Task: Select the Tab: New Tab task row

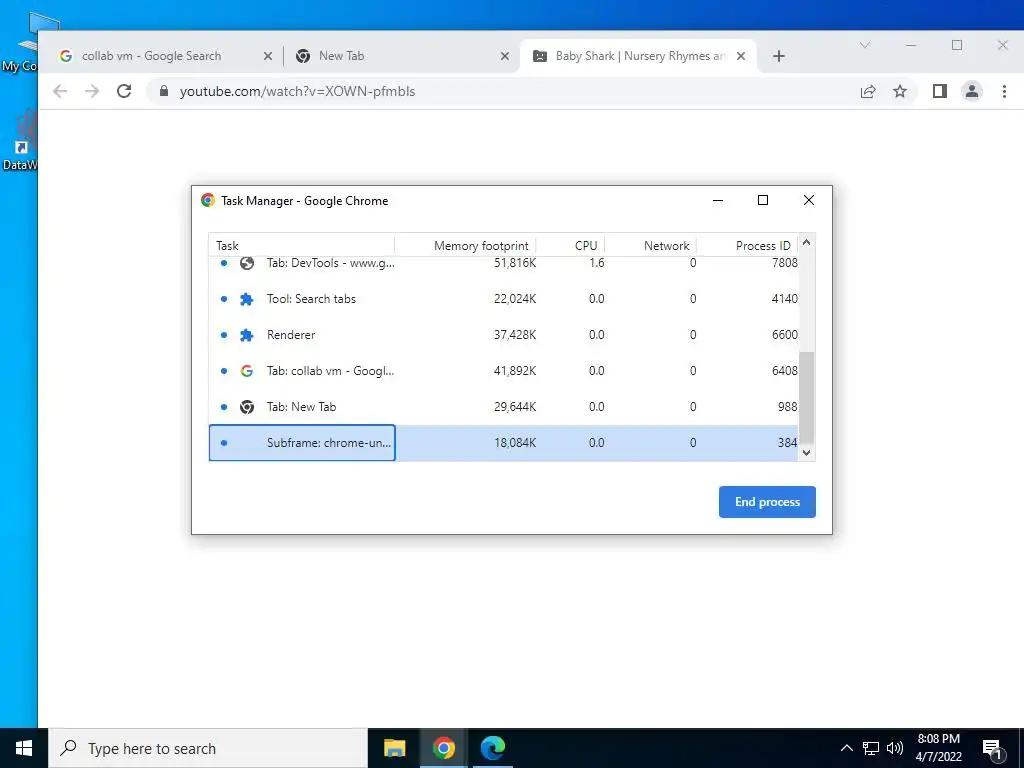Action: coord(503,407)
